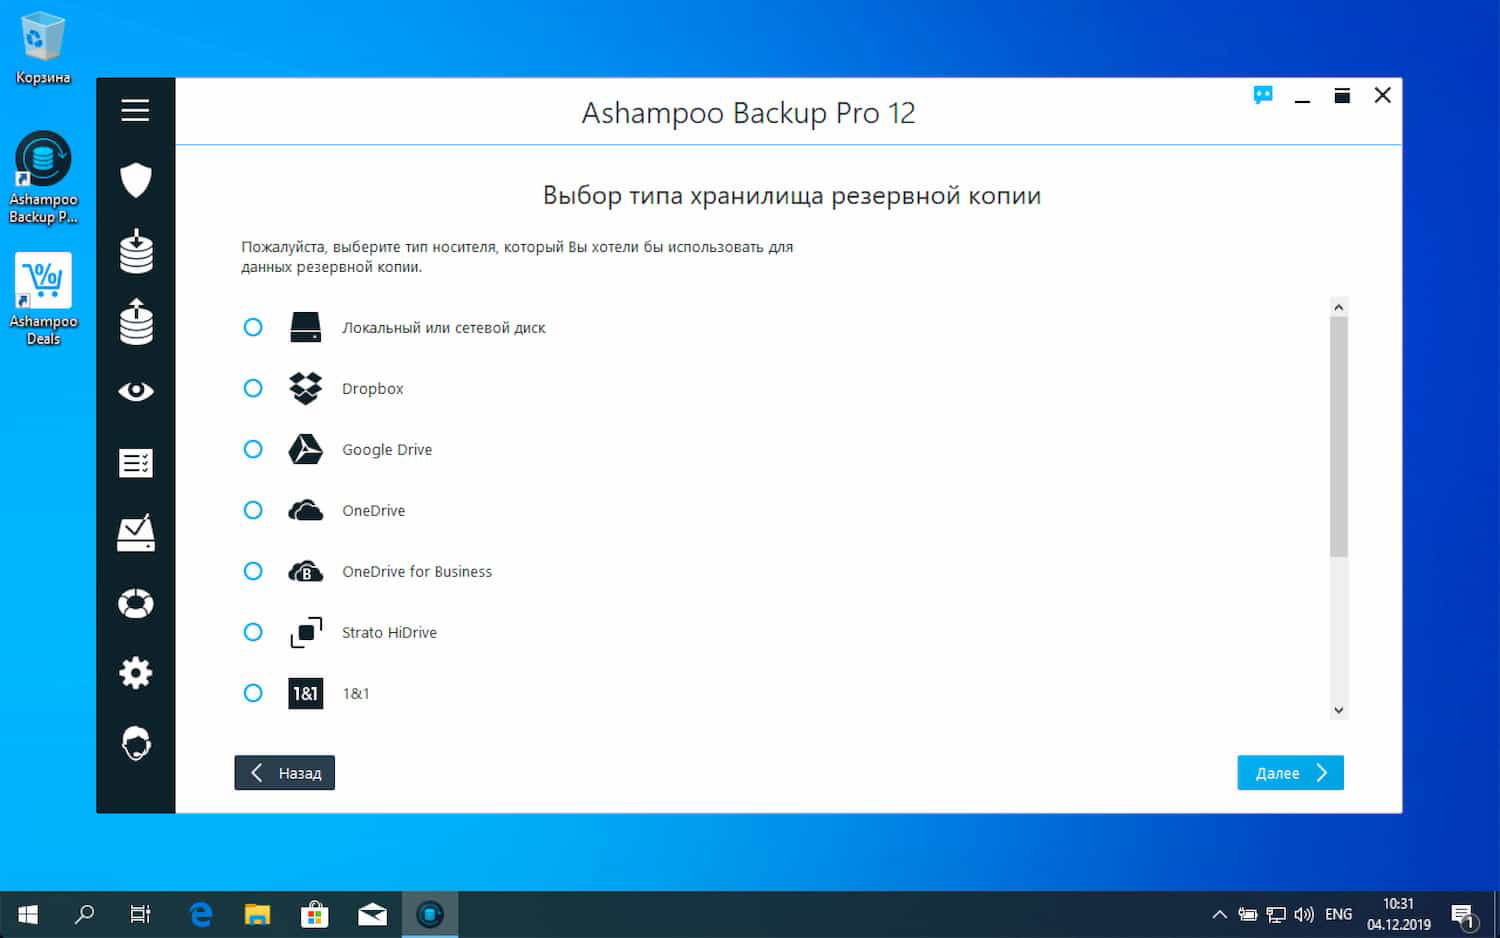Image resolution: width=1500 pixels, height=938 pixels.
Task: Select the verify backup disk icon
Action: (x=135, y=533)
